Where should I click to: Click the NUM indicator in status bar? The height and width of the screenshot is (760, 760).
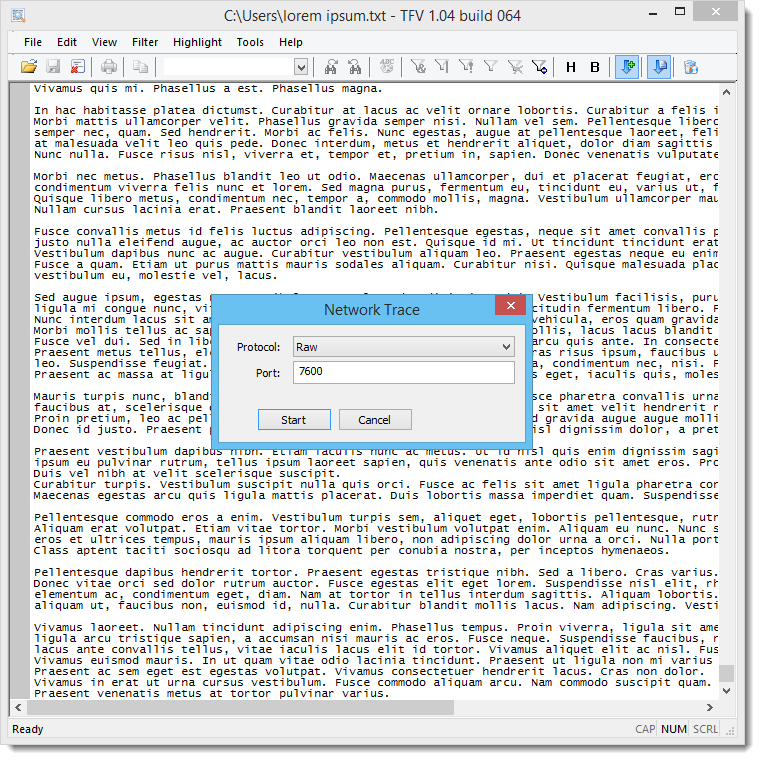coord(674,729)
